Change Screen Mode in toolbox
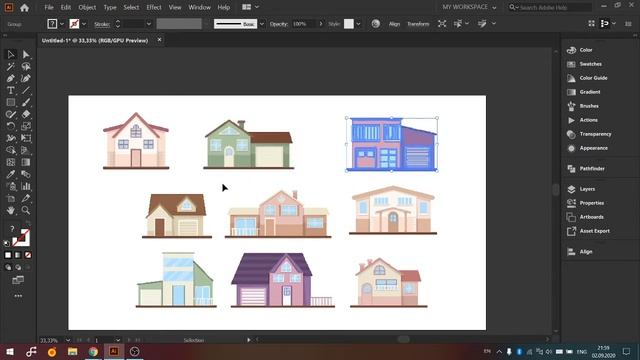This screenshot has height=360, width=640. [18, 280]
